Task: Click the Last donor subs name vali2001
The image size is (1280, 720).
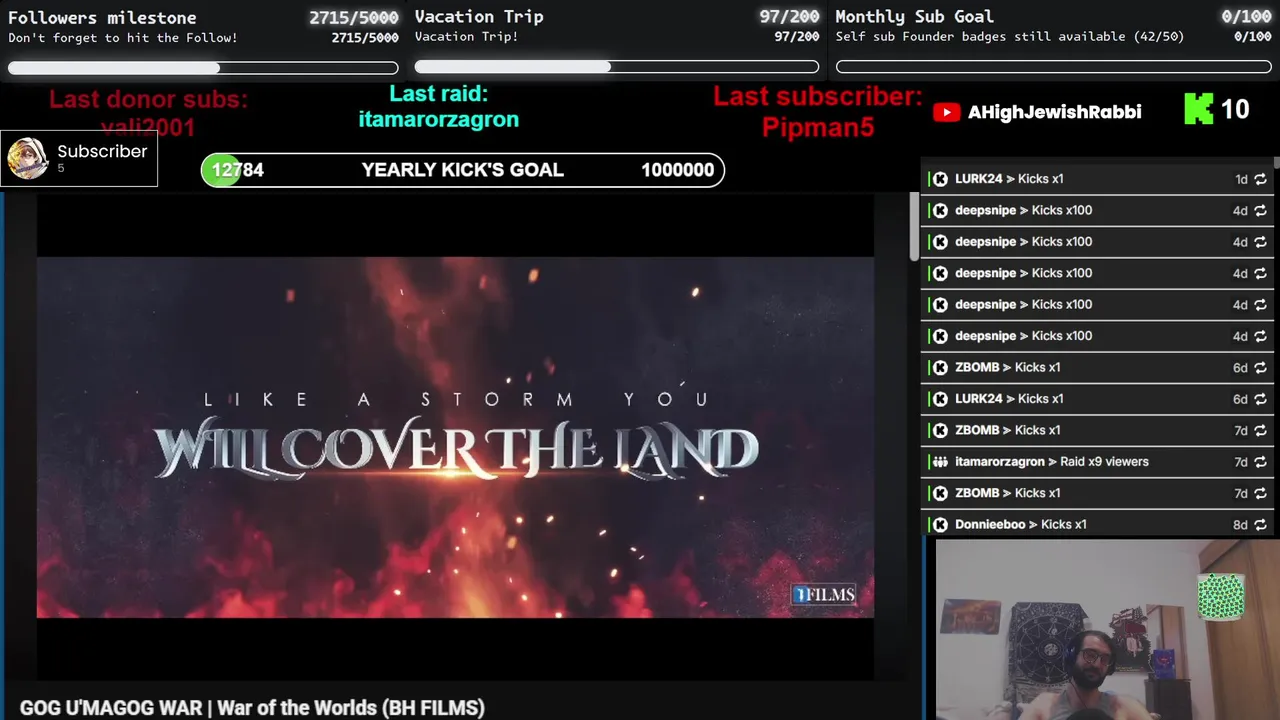Action: click(x=148, y=128)
